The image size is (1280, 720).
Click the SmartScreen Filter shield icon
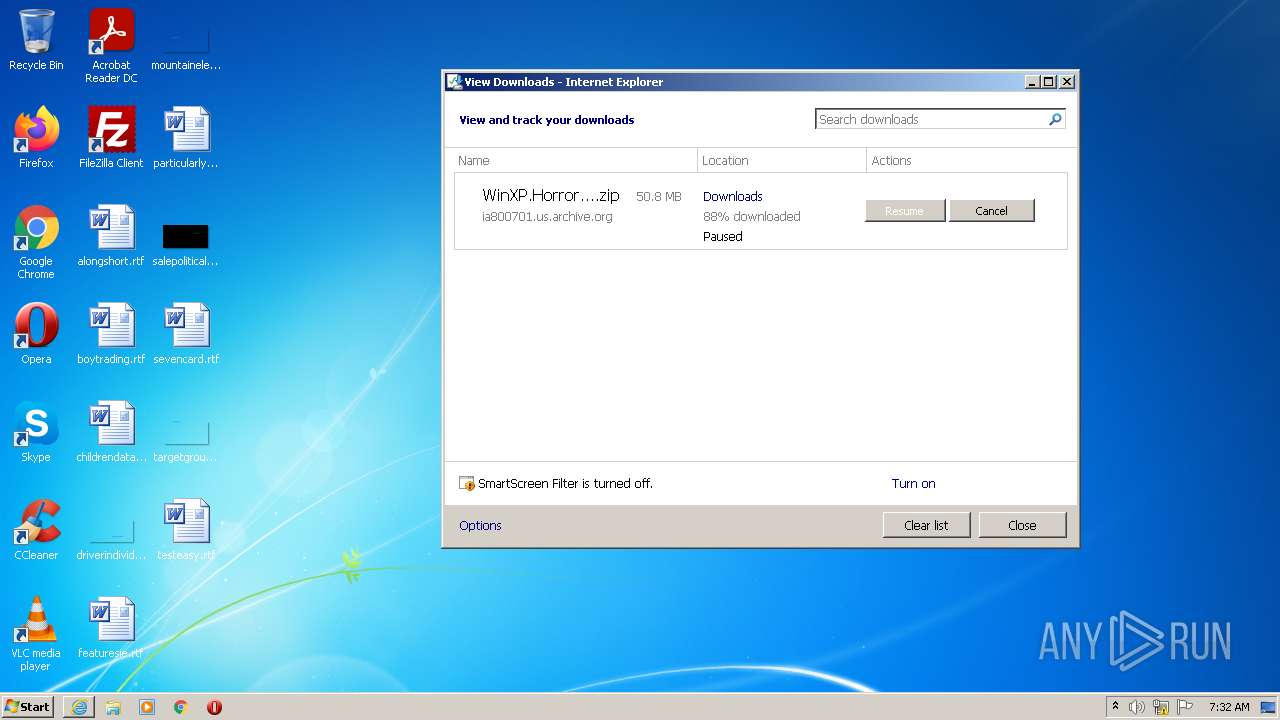[x=467, y=484]
